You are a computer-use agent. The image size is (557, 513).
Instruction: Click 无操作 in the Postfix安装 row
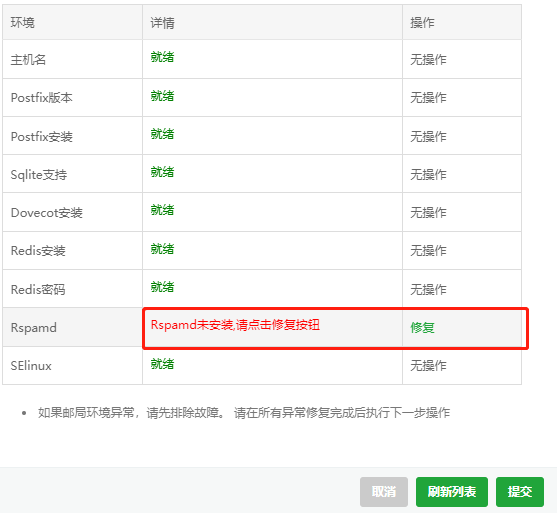pos(428,136)
